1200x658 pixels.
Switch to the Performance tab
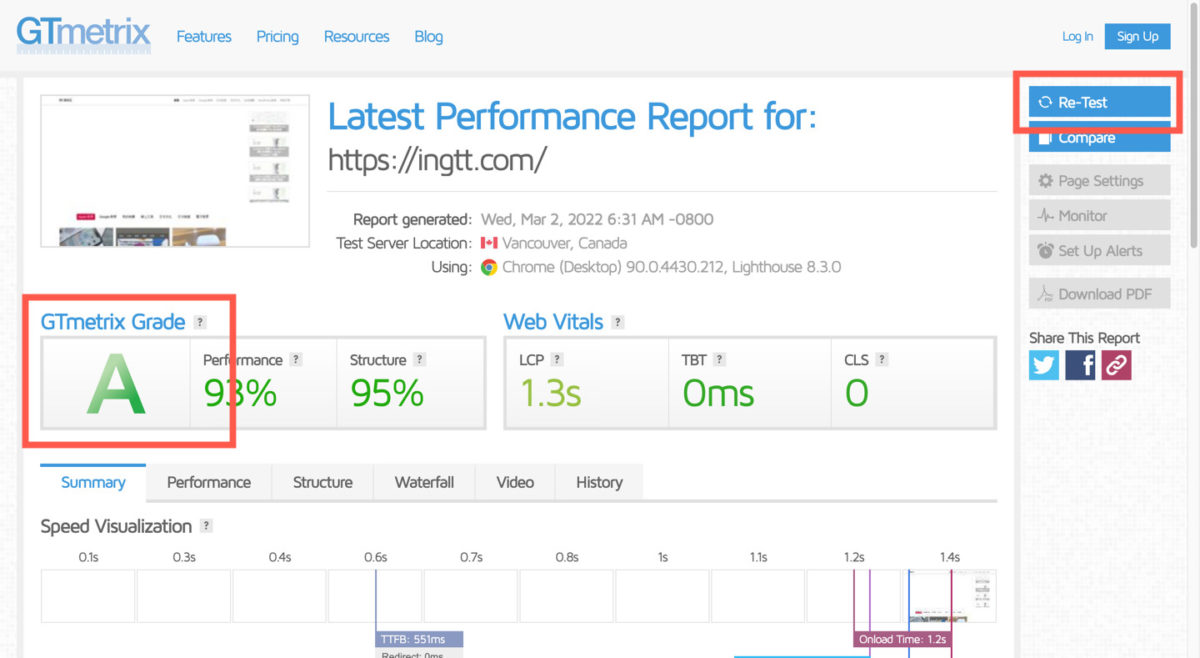209,482
